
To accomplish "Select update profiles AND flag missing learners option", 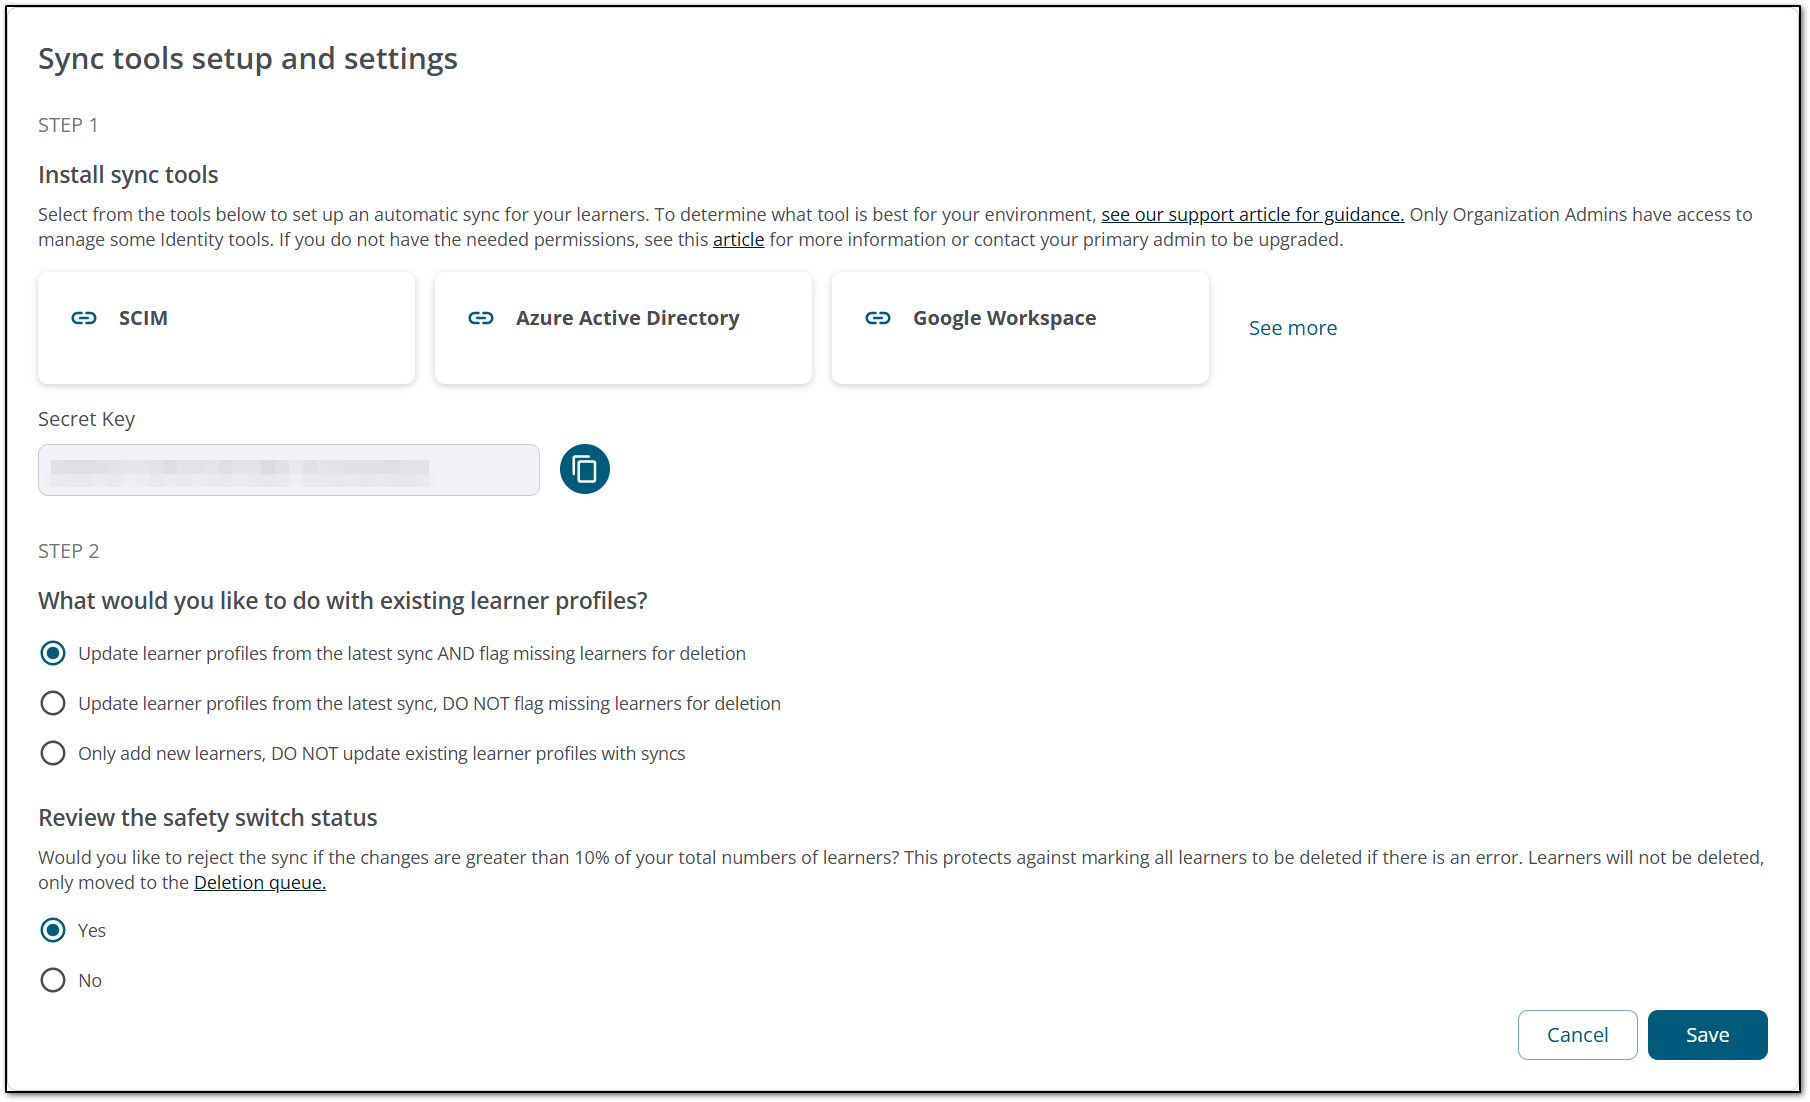I will pyautogui.click(x=53, y=653).
